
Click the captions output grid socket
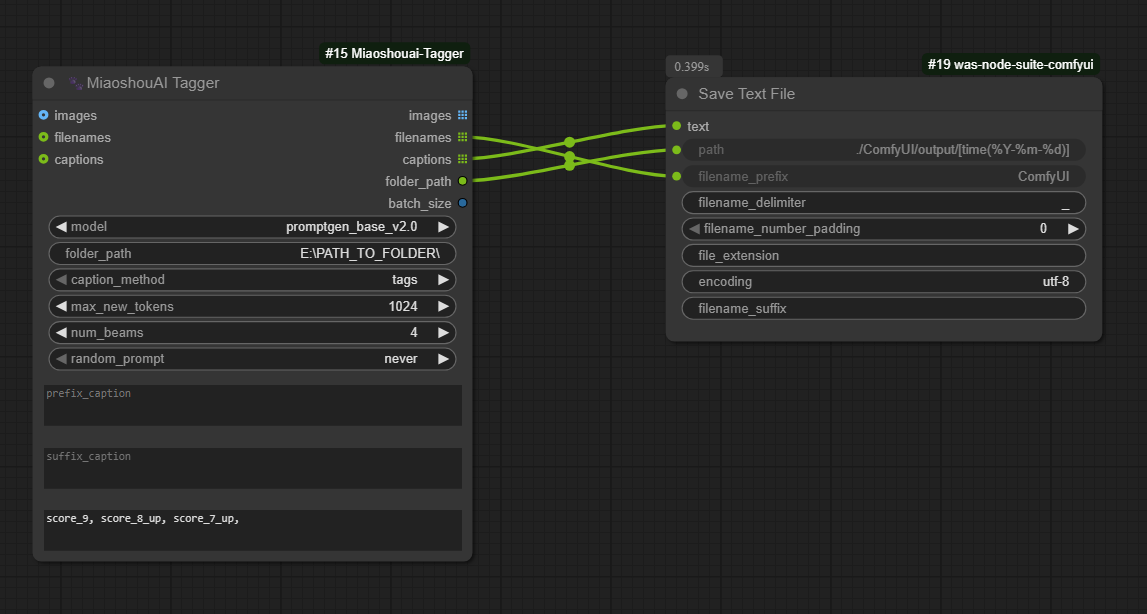coord(462,160)
